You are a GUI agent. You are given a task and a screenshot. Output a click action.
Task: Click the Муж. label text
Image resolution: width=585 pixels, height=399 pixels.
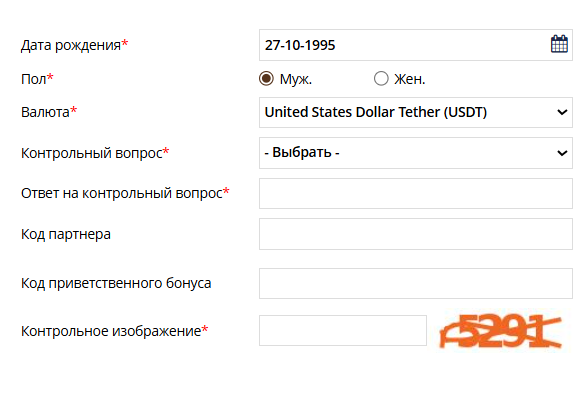tap(295, 79)
